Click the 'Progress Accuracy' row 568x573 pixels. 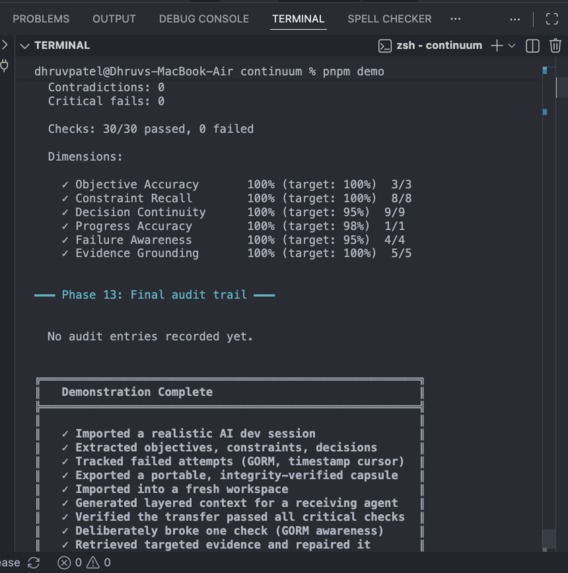click(233, 226)
